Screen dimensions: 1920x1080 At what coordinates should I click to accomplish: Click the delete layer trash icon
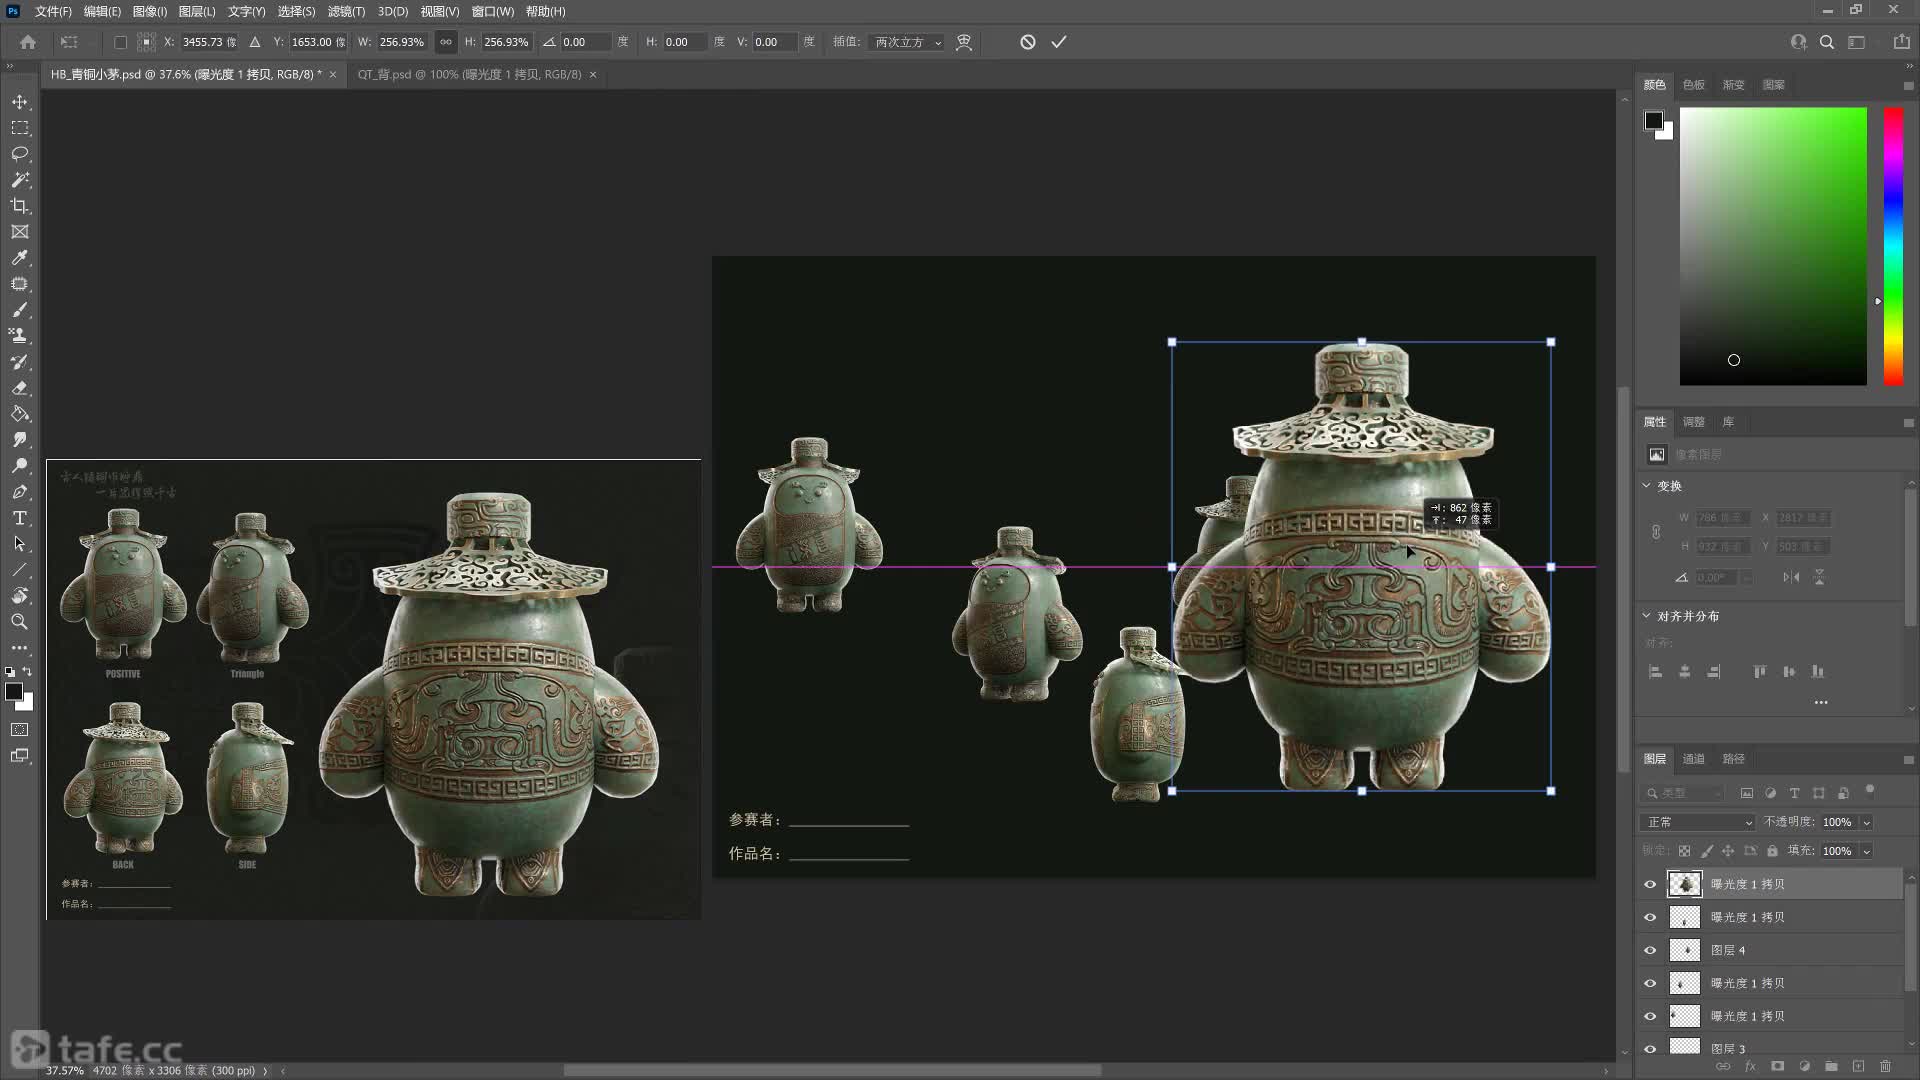1886,1067
